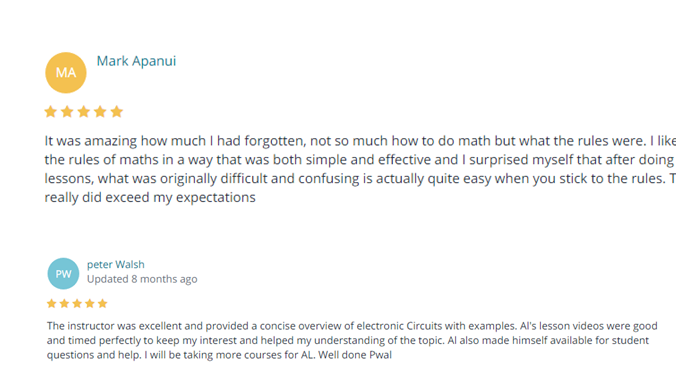Image resolution: width=695 pixels, height=390 pixels.
Task: Click Mark Apanui's review text starting 'It was amazing'
Action: [360, 169]
